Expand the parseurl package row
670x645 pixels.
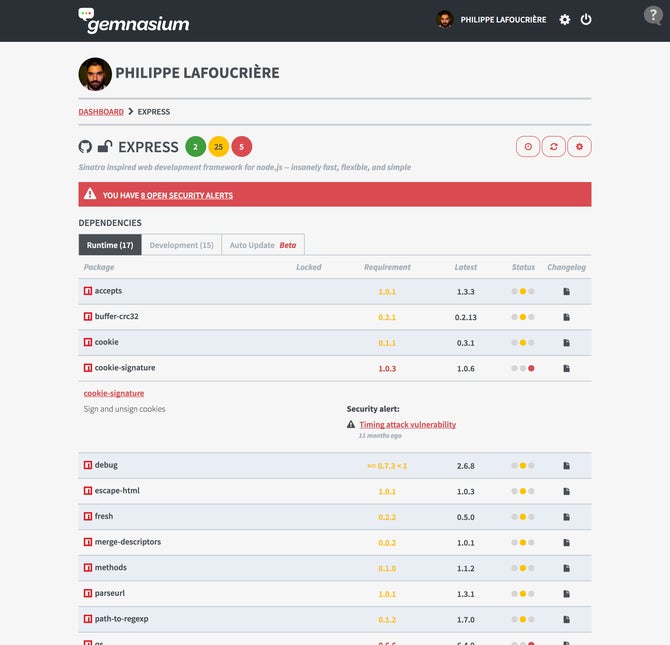click(x=335, y=594)
